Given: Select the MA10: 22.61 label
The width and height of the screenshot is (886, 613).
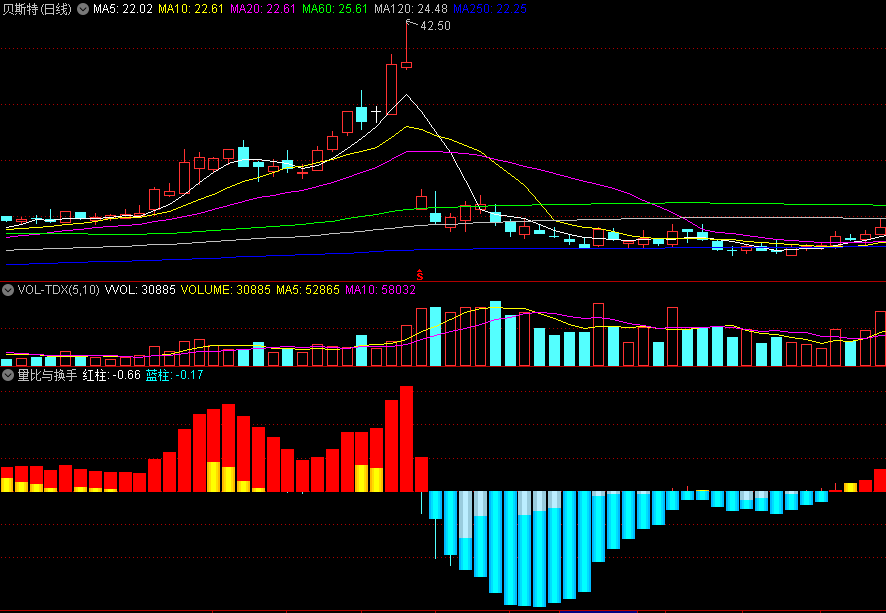Looking at the screenshot, I should (x=191, y=9).
